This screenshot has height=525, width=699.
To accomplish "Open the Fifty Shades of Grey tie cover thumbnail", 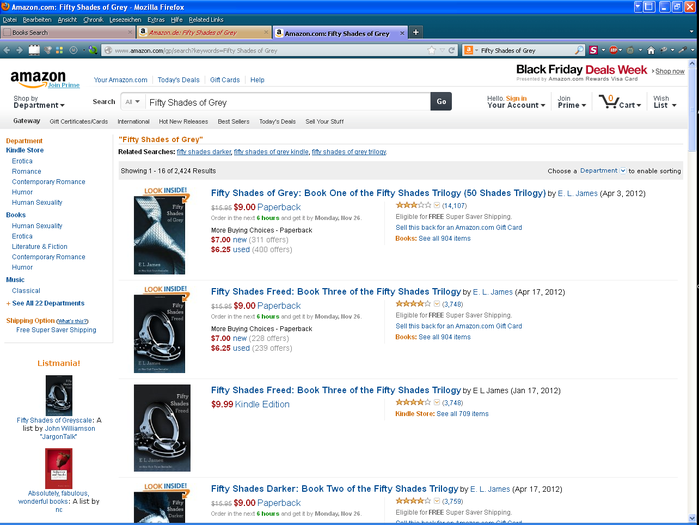I will coord(160,235).
